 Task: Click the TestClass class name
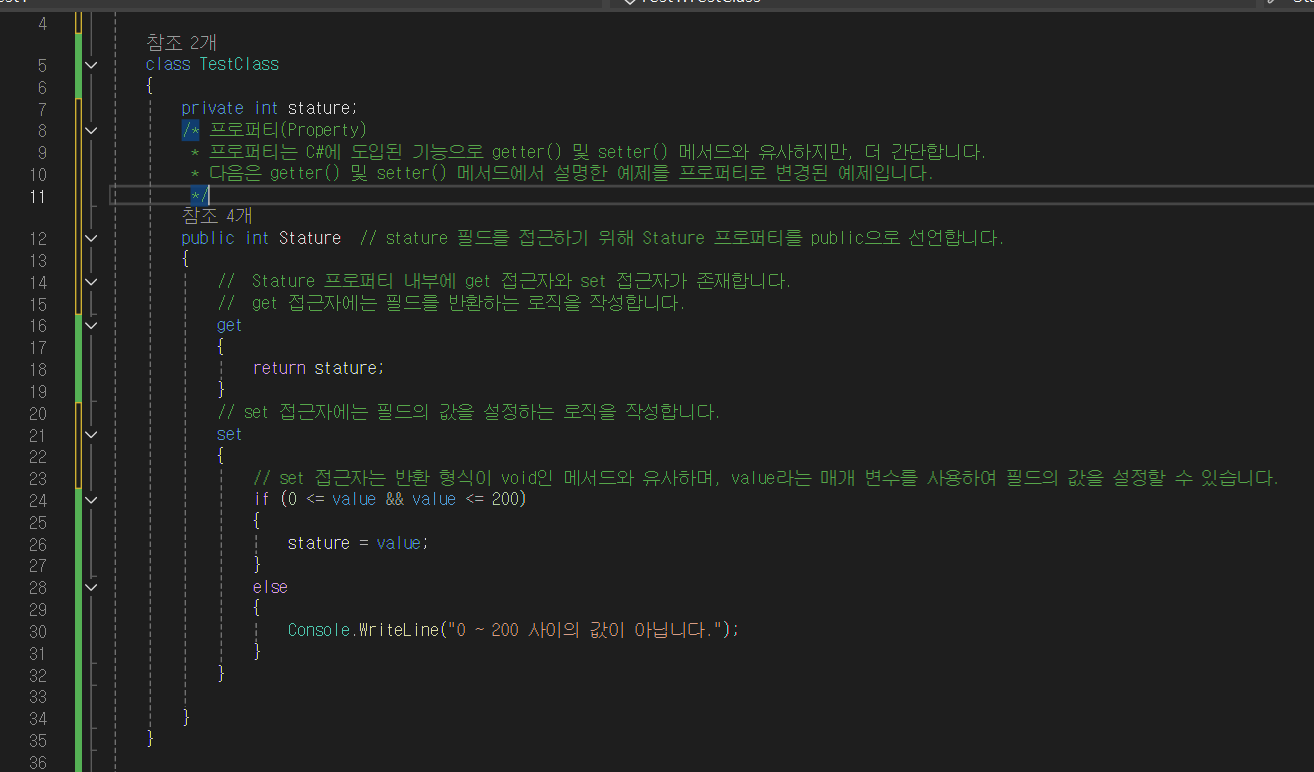(x=239, y=65)
